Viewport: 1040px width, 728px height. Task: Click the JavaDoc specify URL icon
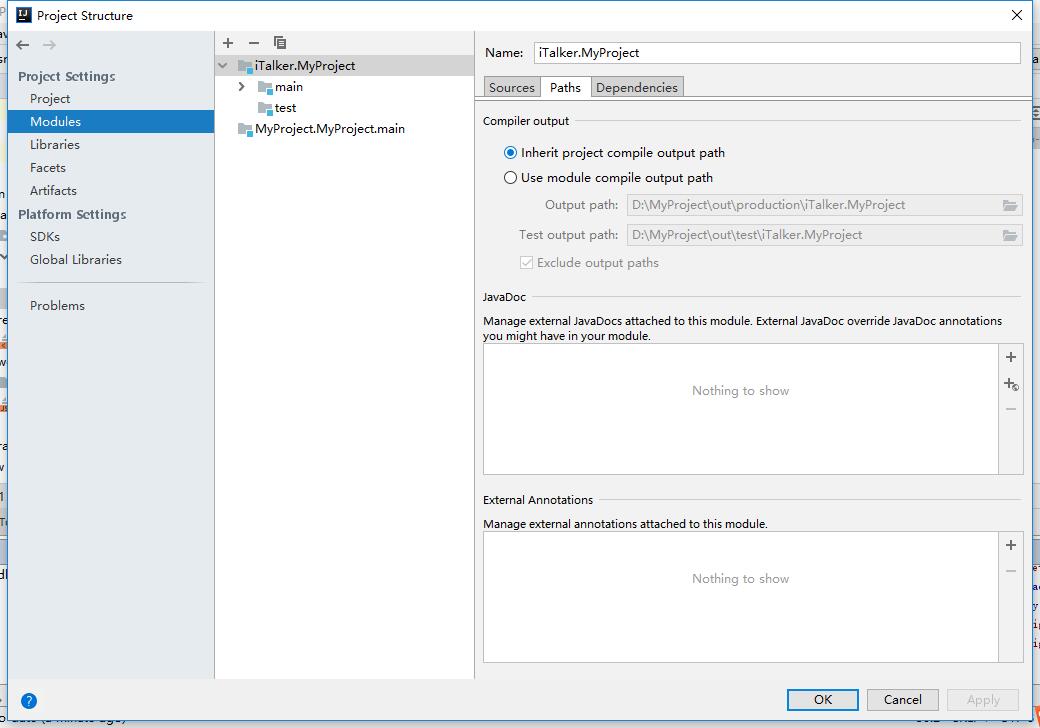[x=1011, y=384]
